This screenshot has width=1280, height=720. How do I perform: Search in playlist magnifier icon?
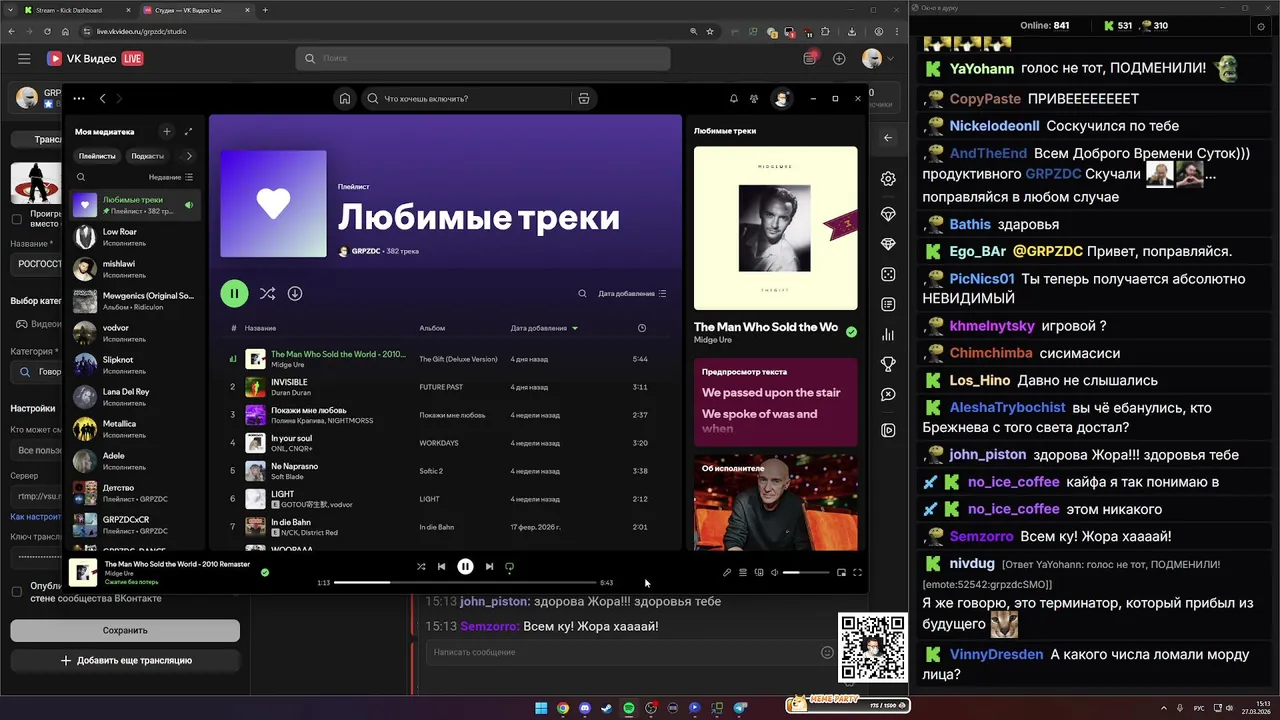[583, 294]
